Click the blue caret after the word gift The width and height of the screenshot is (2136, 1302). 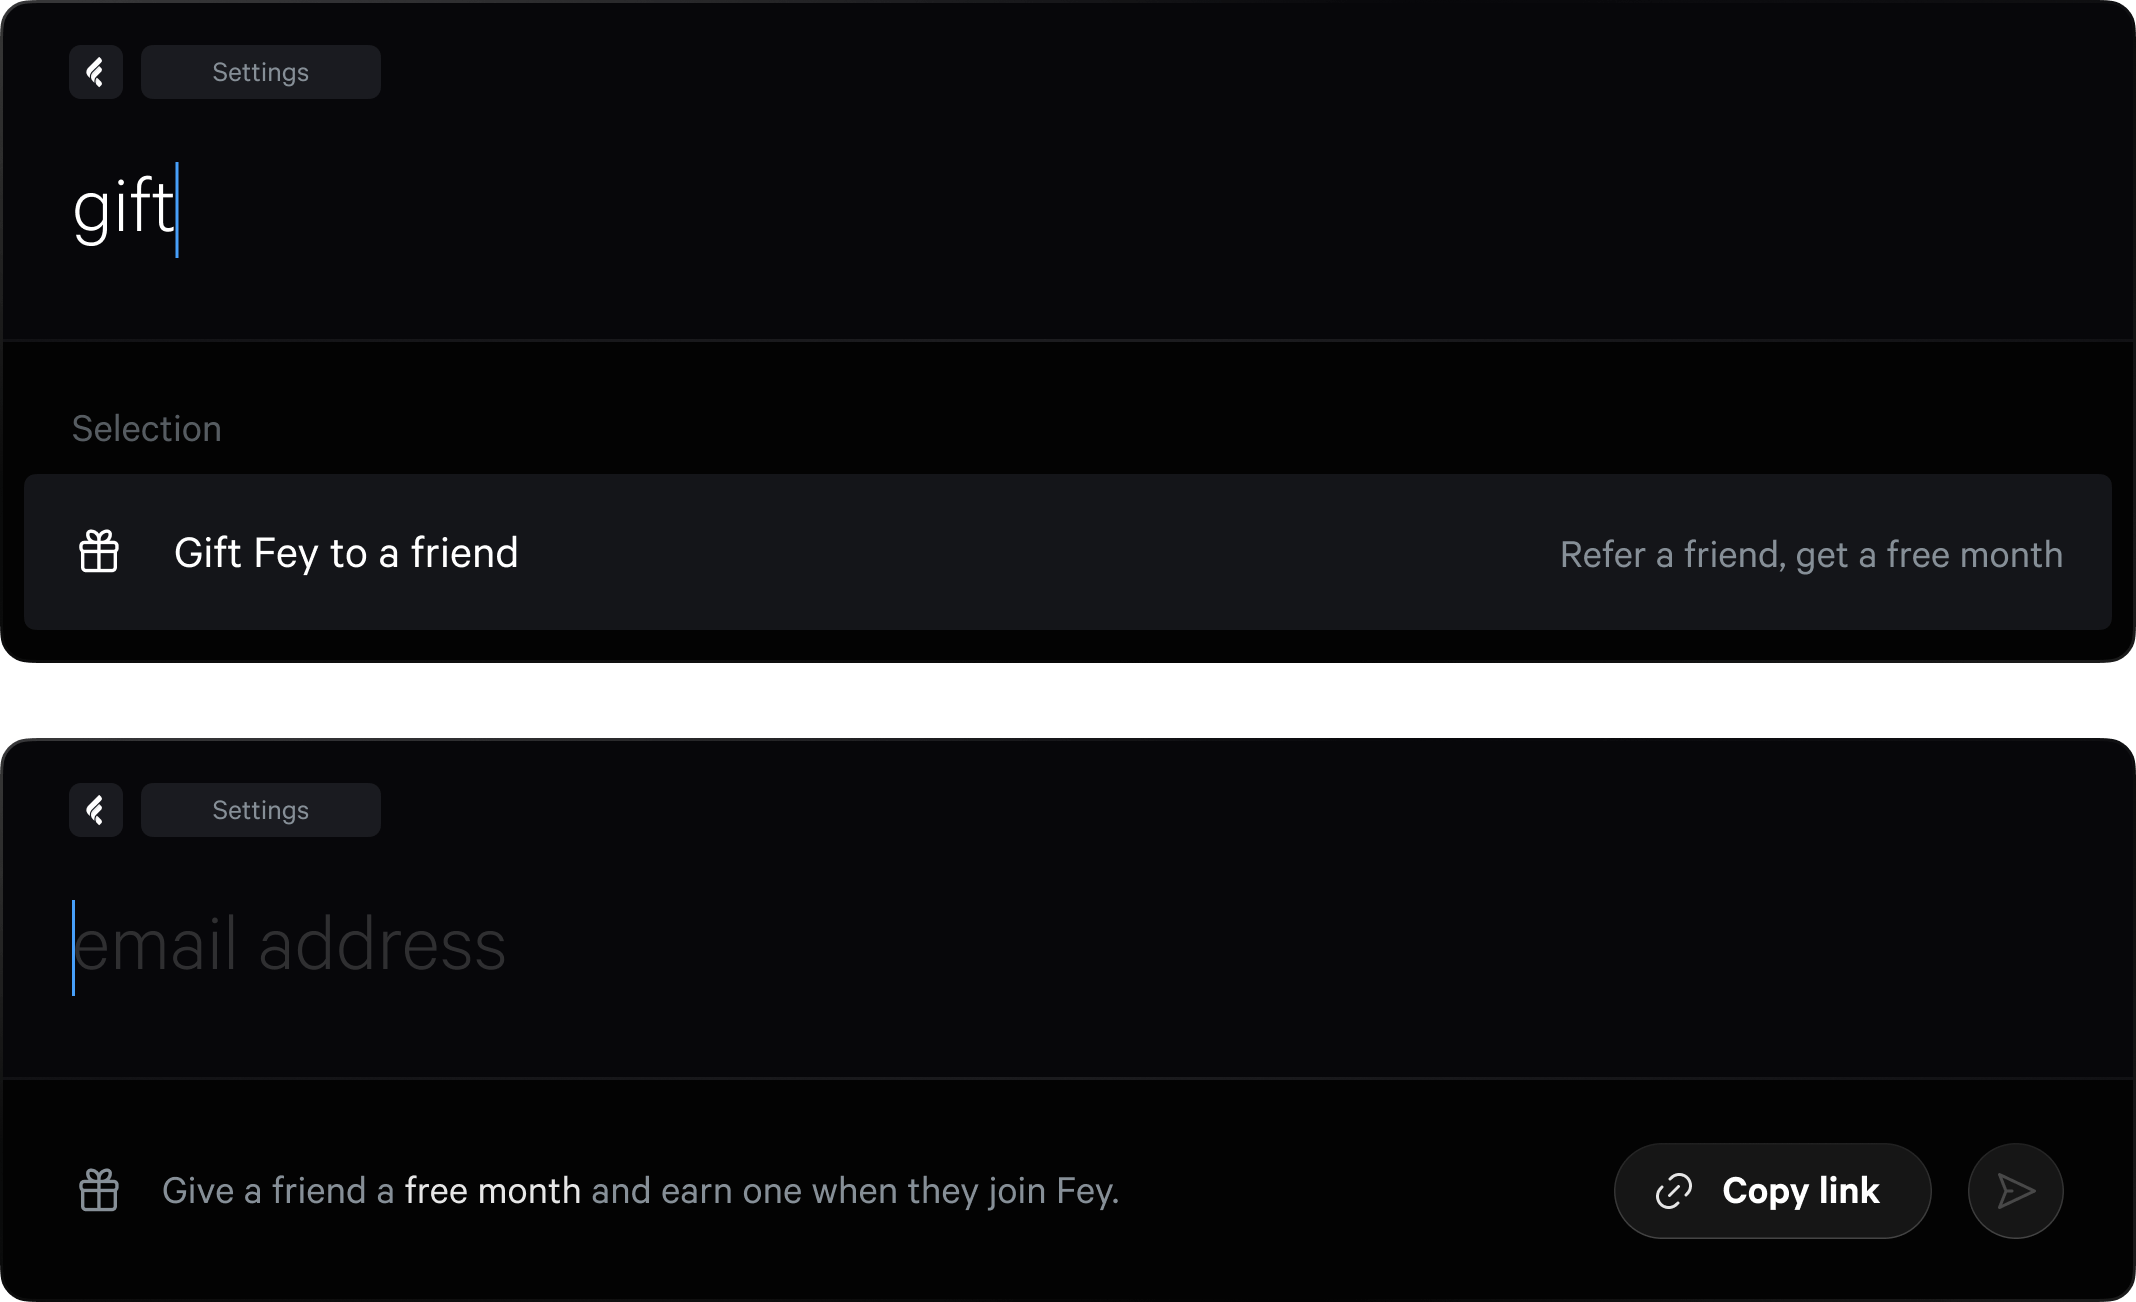[x=177, y=210]
